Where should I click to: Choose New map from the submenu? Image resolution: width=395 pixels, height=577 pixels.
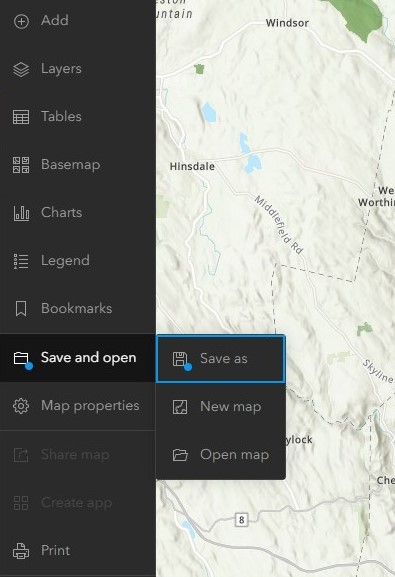tap(221, 407)
